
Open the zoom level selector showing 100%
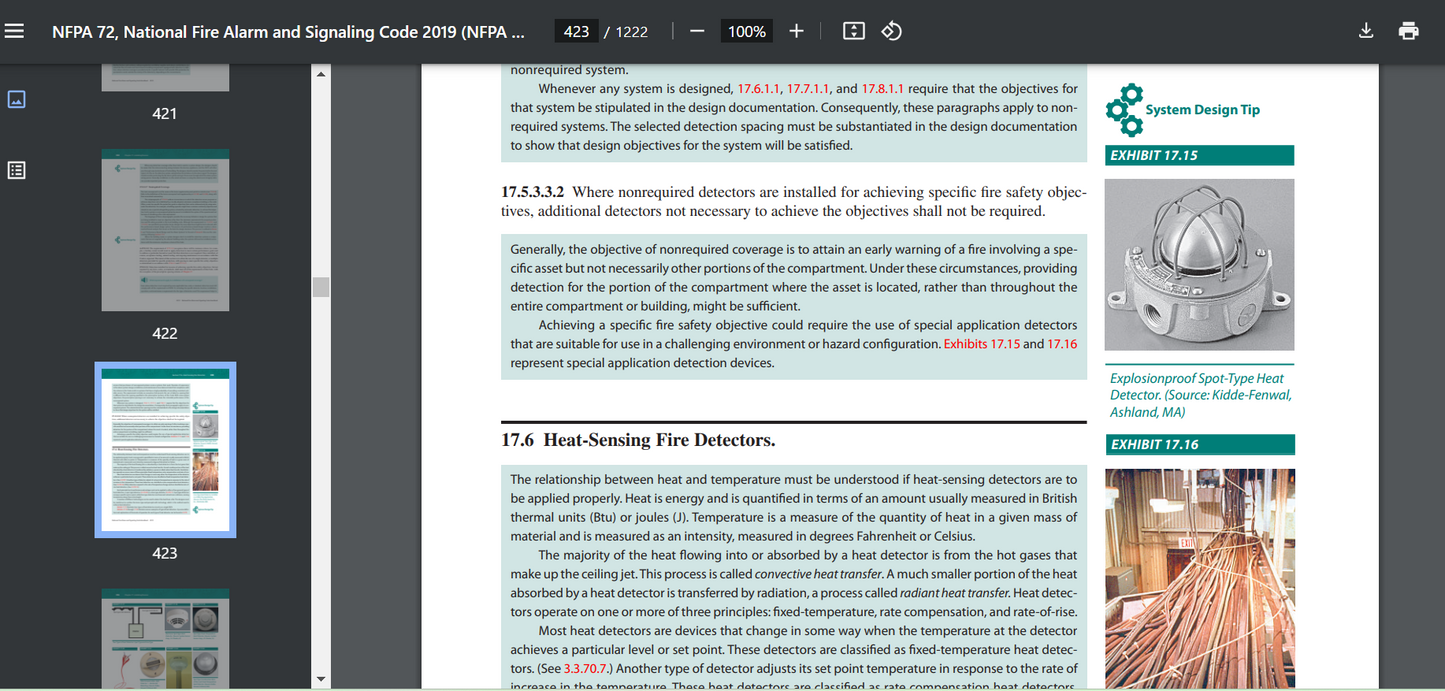coord(746,31)
